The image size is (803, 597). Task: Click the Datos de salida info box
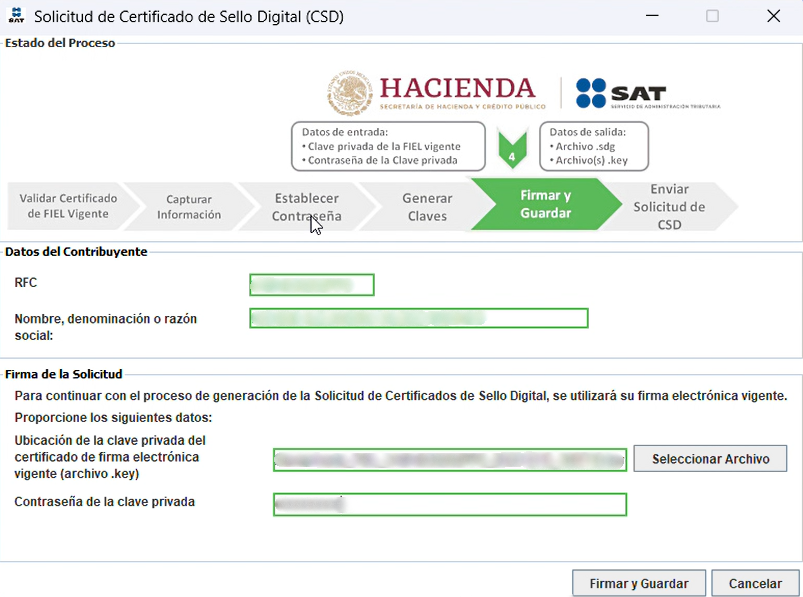[x=593, y=146]
